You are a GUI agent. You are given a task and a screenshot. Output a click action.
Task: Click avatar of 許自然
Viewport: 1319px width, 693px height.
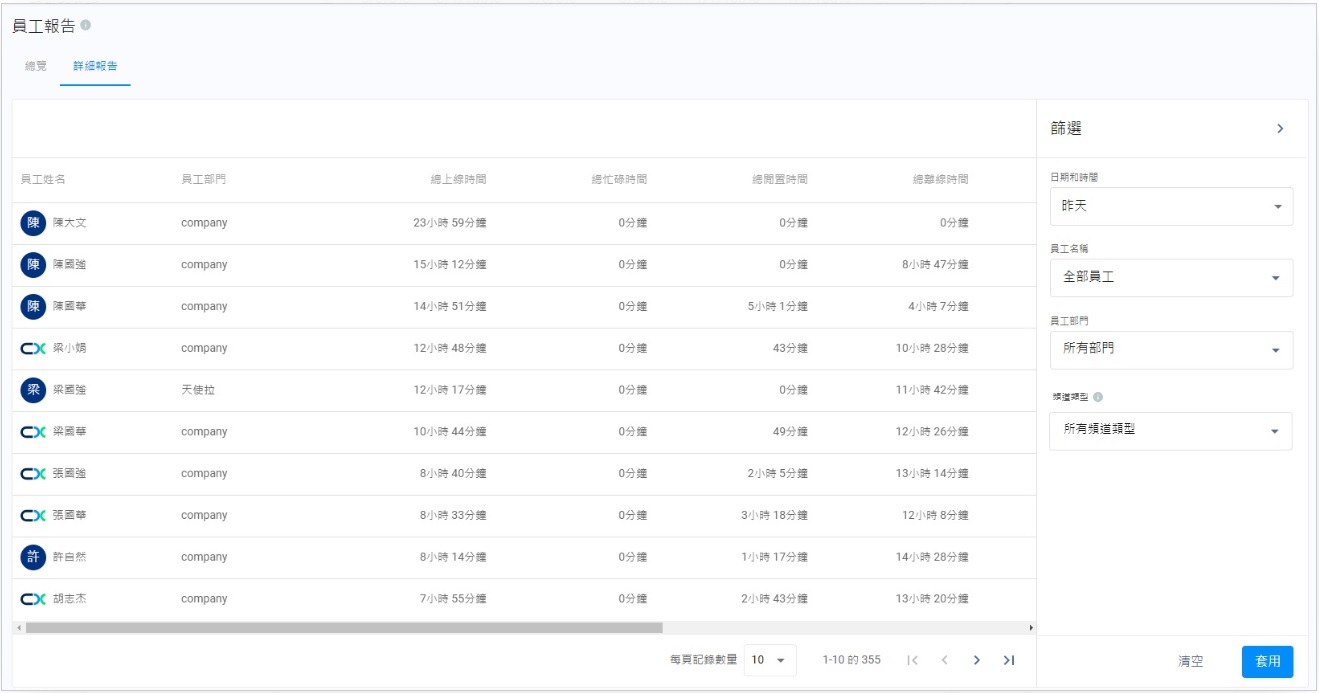33,557
